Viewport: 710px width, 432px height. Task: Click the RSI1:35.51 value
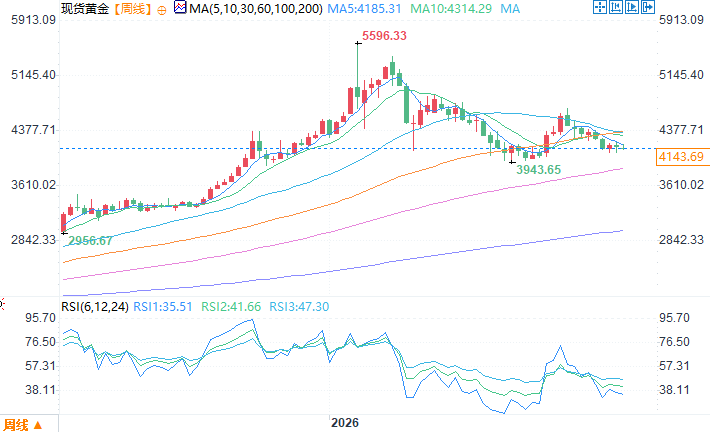(x=163, y=307)
